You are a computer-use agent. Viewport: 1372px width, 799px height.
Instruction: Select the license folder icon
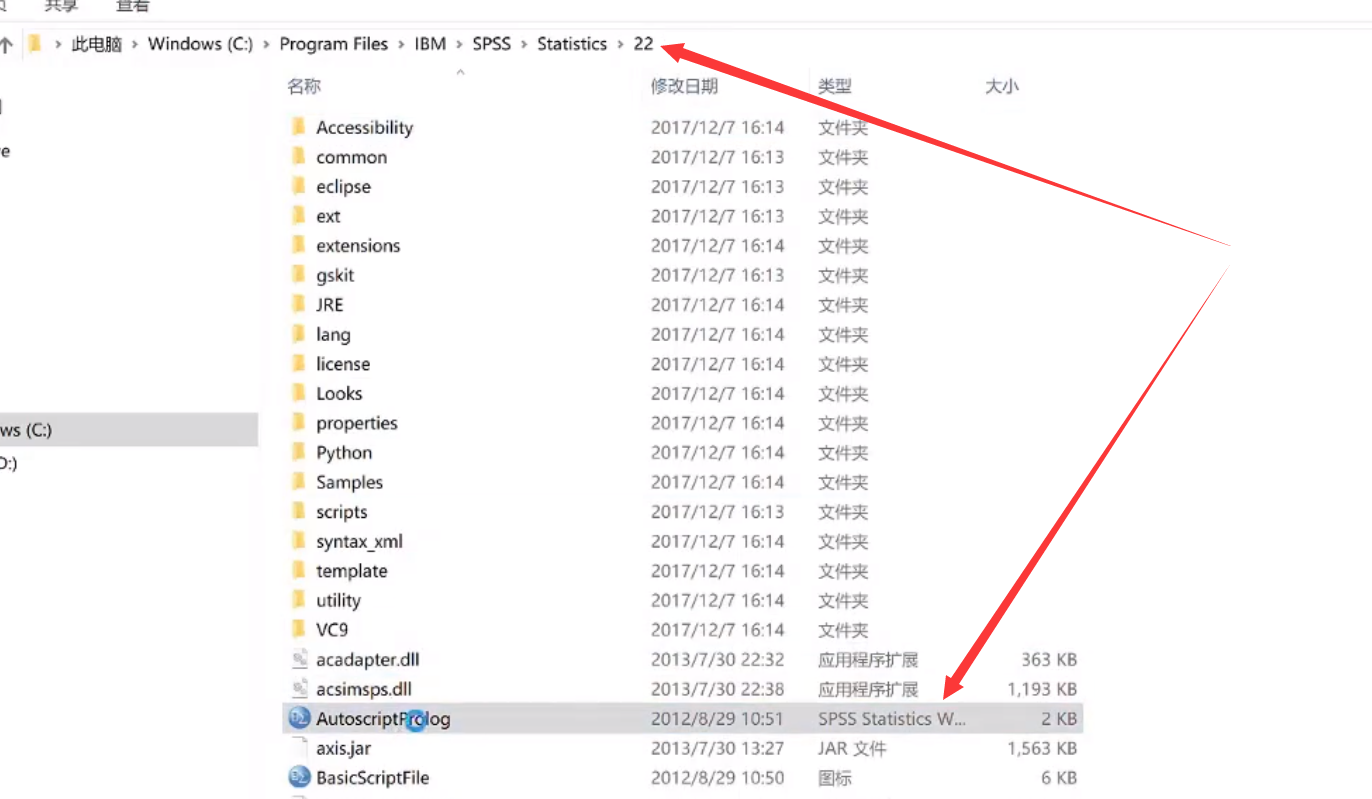[x=298, y=363]
